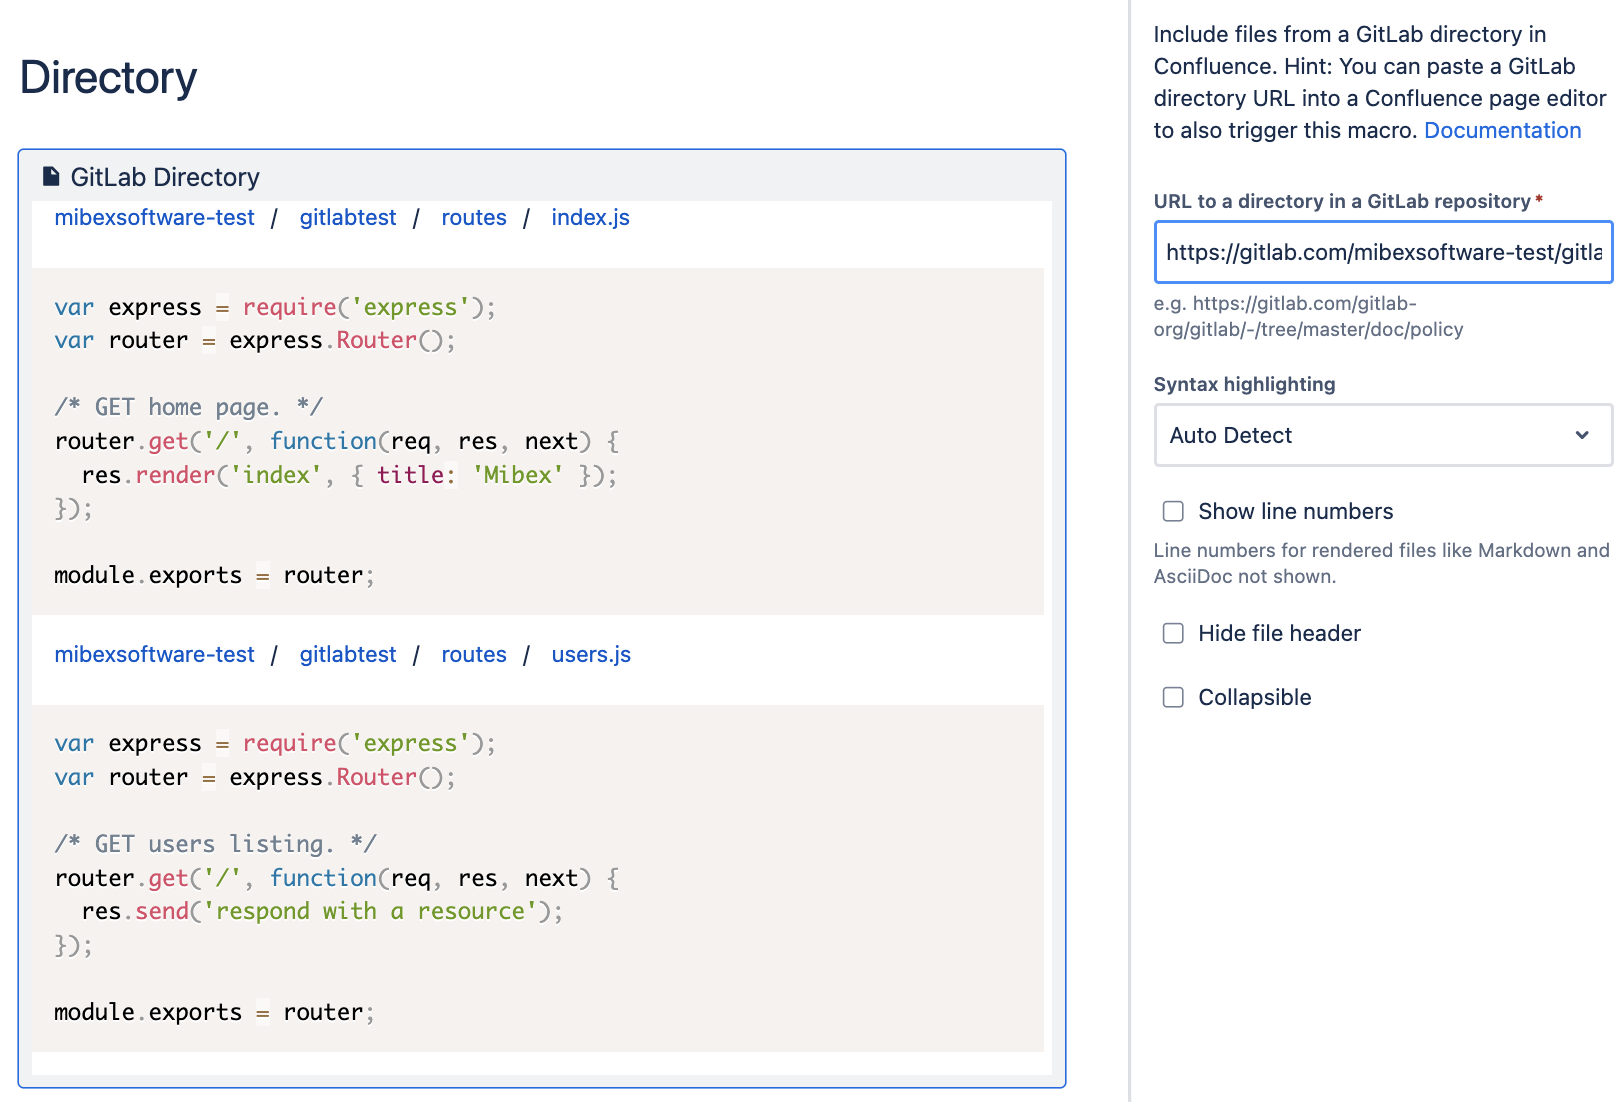1624x1102 pixels.
Task: Click the dropdown chevron arrow in Syntax highlighting
Action: point(1582,435)
